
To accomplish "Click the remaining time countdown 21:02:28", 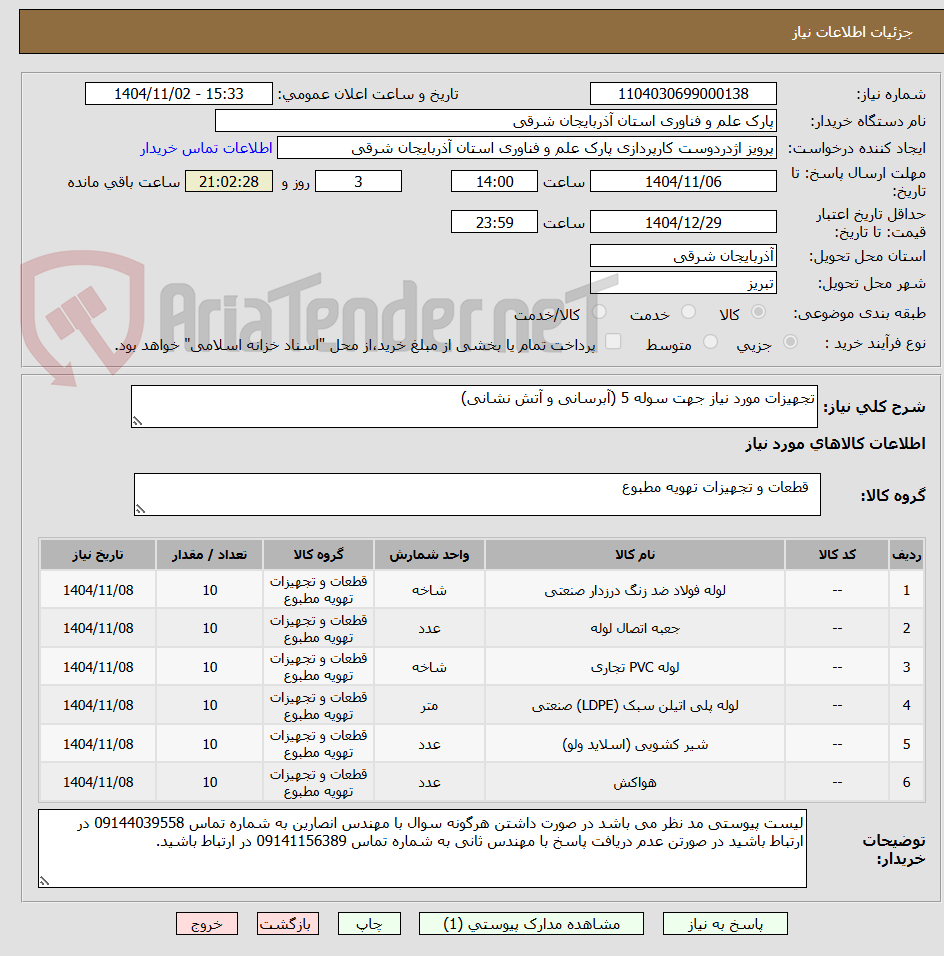I will coord(229,182).
